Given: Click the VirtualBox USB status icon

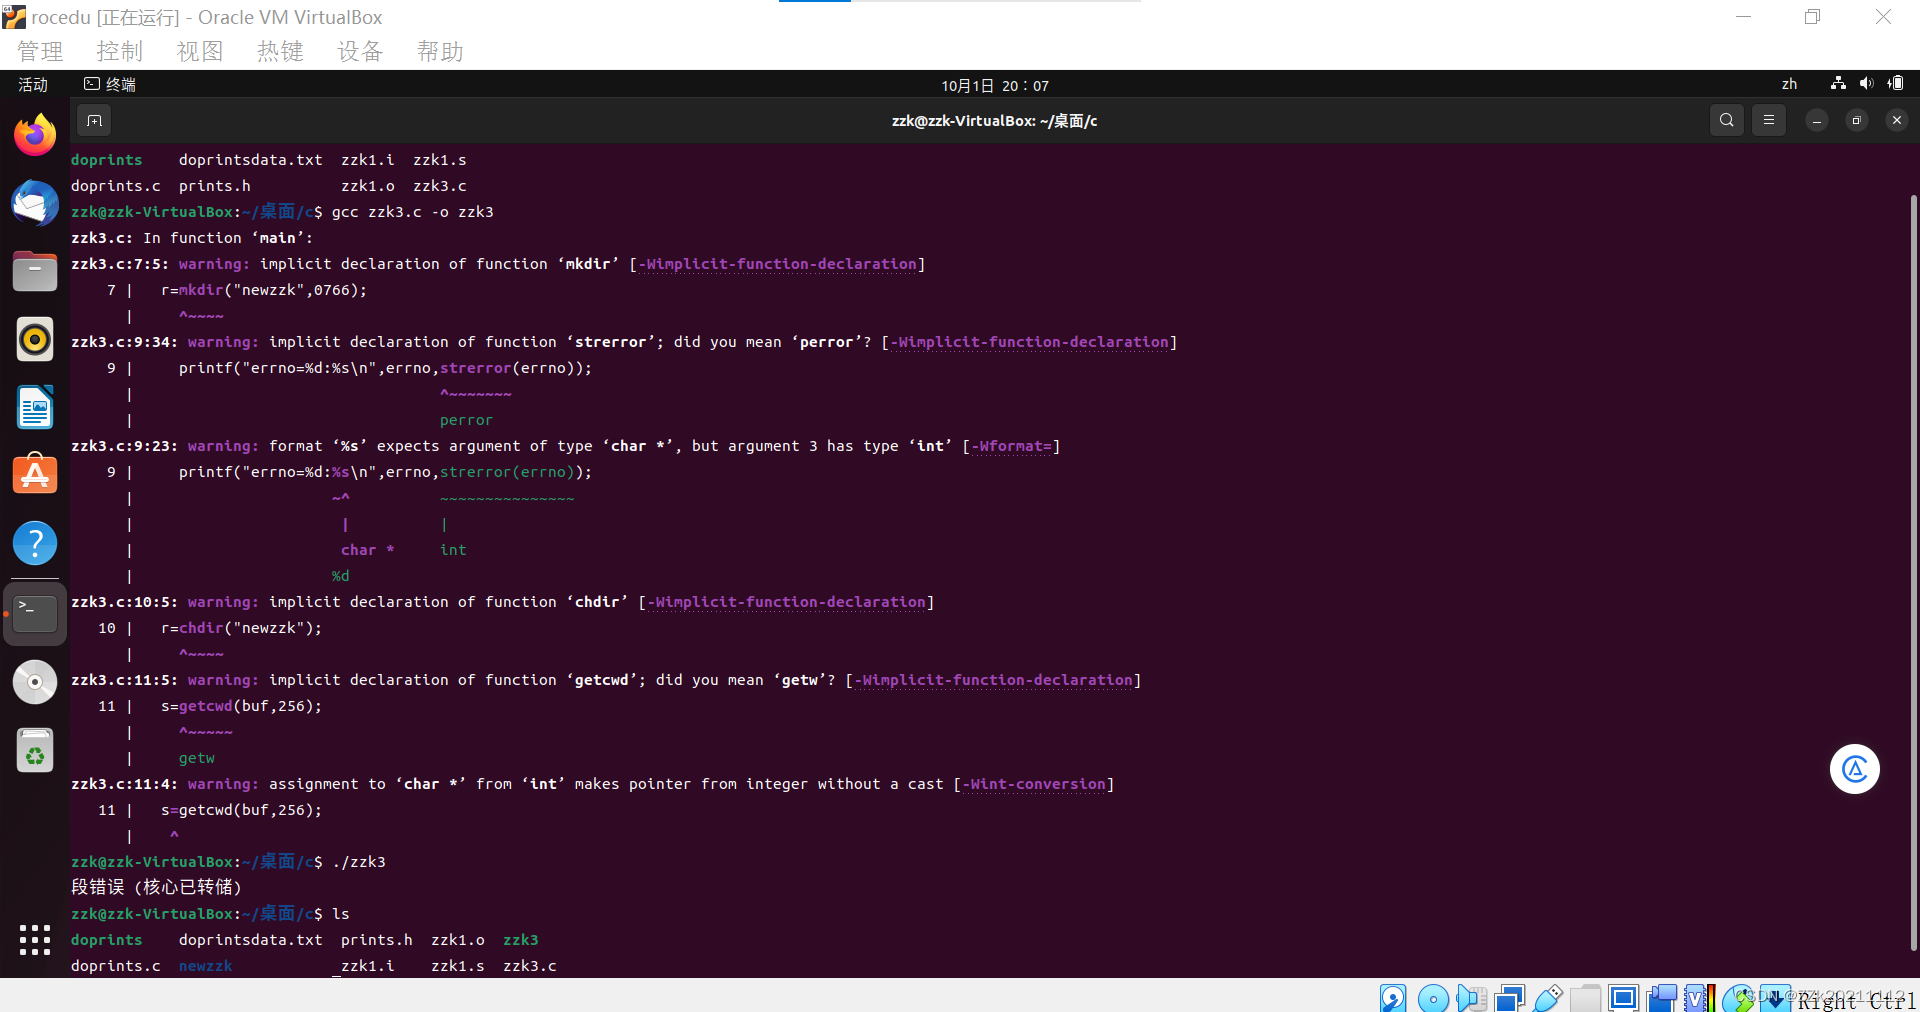Looking at the screenshot, I should point(1547,997).
